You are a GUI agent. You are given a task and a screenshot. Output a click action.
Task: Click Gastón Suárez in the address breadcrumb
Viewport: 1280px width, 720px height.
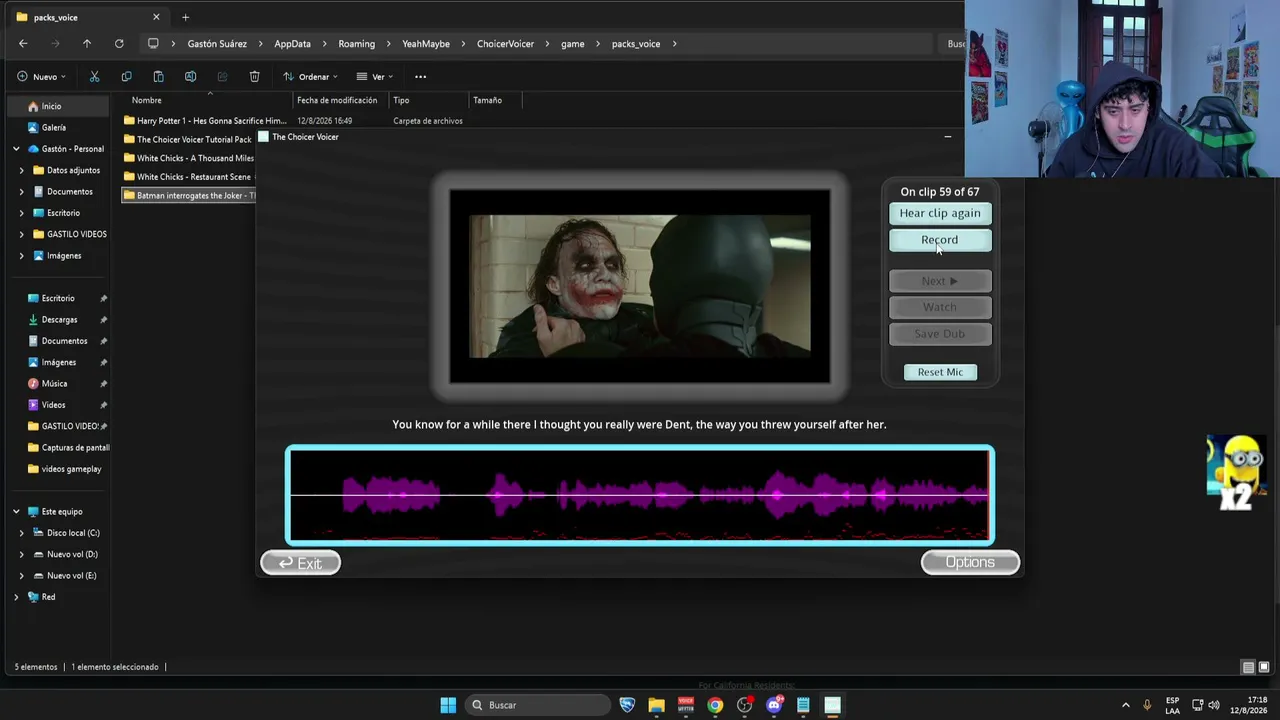click(x=217, y=44)
